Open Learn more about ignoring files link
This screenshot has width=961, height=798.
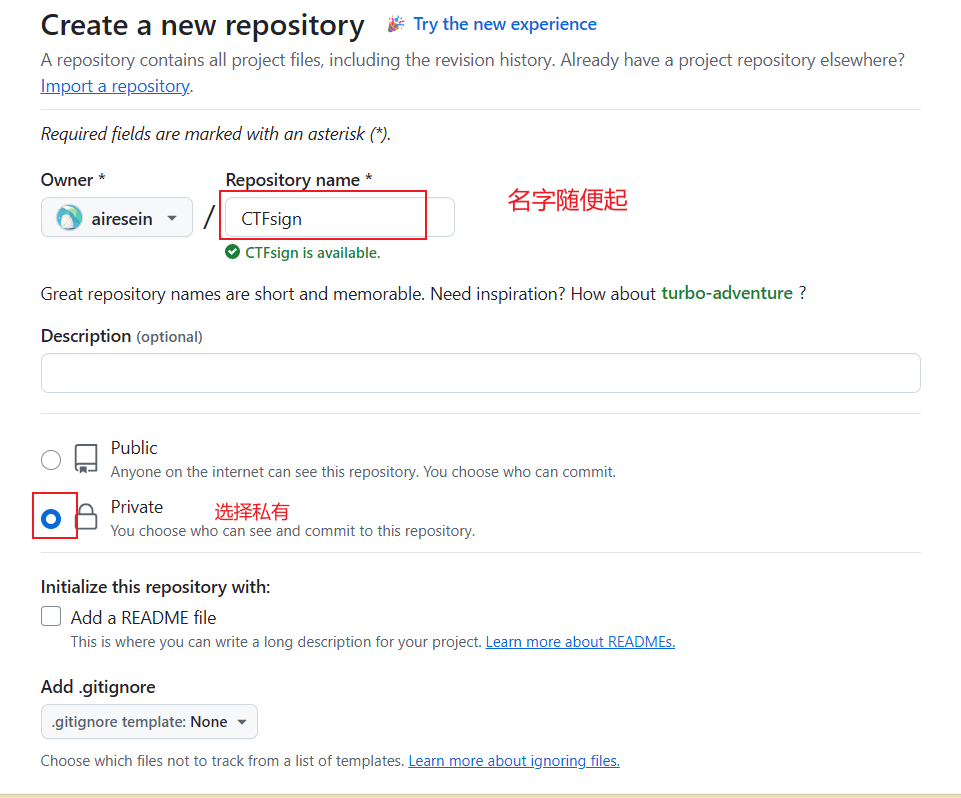[x=514, y=761]
